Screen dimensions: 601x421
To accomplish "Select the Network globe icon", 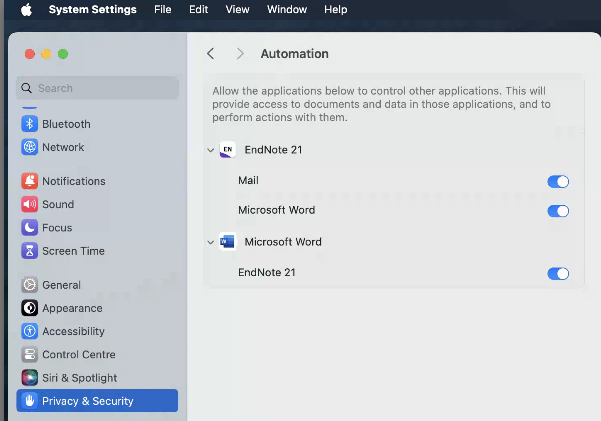I will click(x=30, y=147).
